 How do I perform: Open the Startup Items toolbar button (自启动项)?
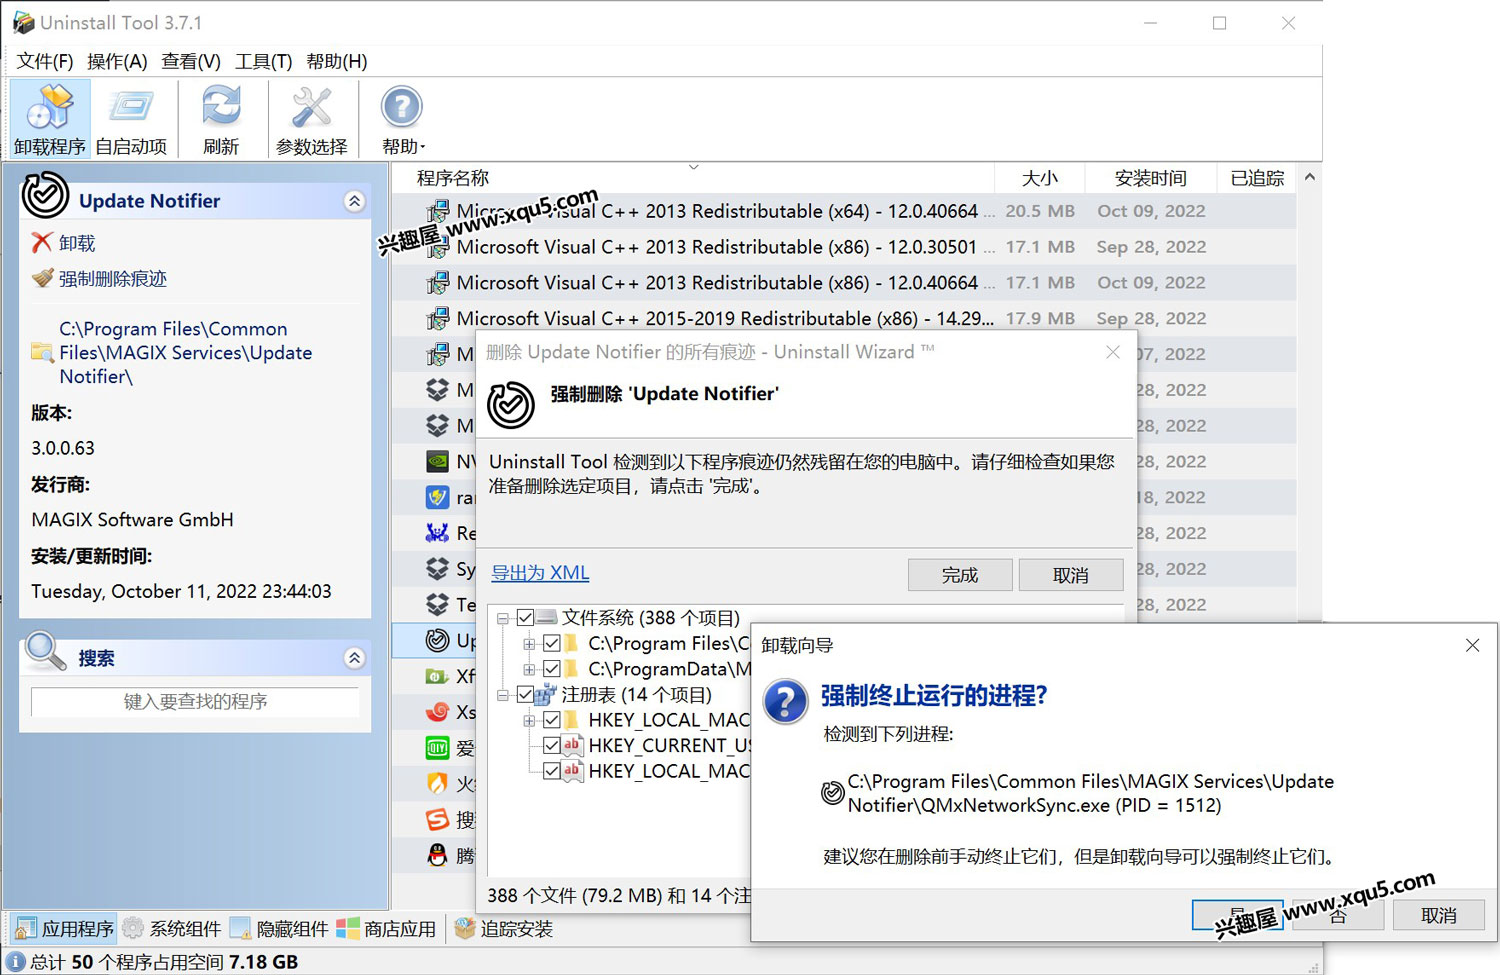tap(131, 120)
